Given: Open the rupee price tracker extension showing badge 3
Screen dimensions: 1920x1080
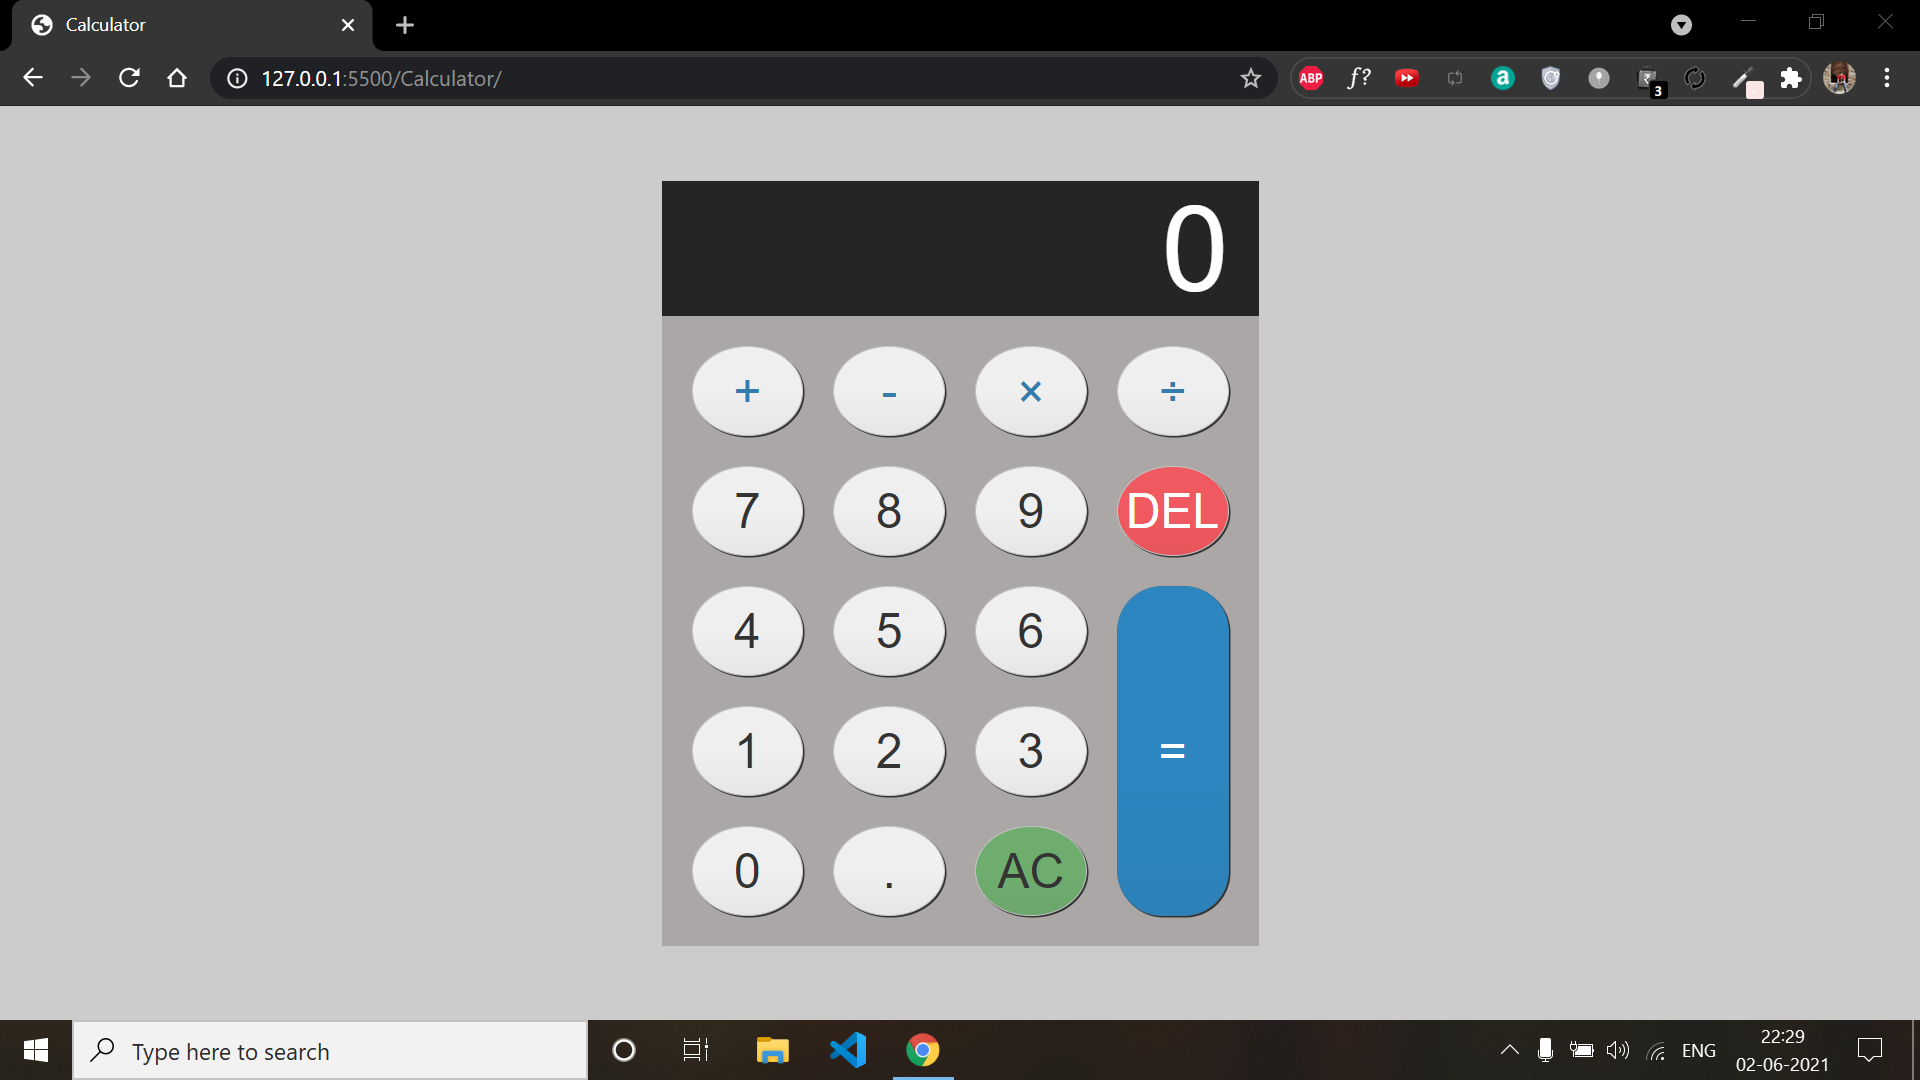Looking at the screenshot, I should [x=1647, y=78].
